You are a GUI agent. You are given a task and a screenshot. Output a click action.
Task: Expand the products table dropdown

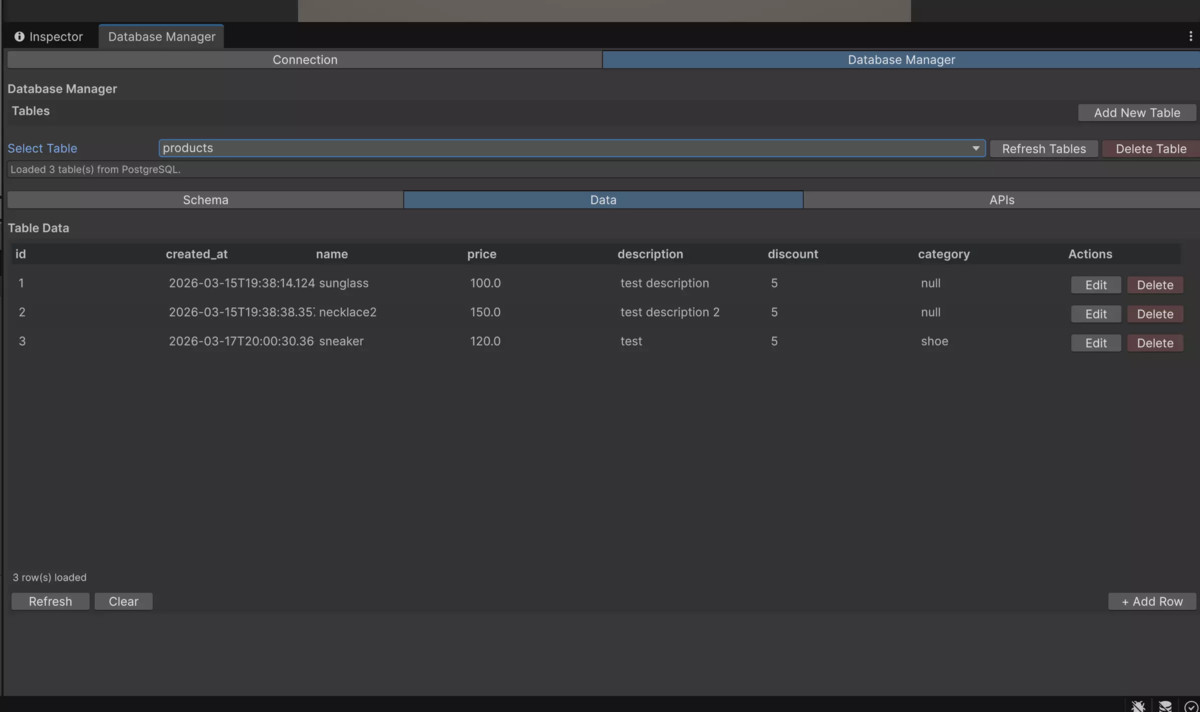click(572, 148)
